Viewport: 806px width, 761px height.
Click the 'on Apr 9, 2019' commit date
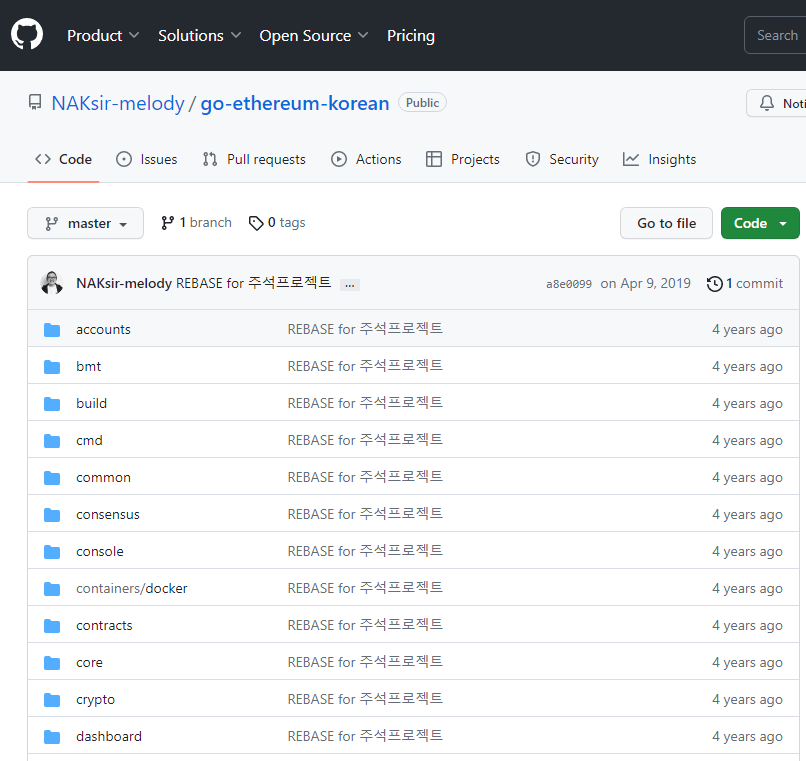click(x=646, y=283)
